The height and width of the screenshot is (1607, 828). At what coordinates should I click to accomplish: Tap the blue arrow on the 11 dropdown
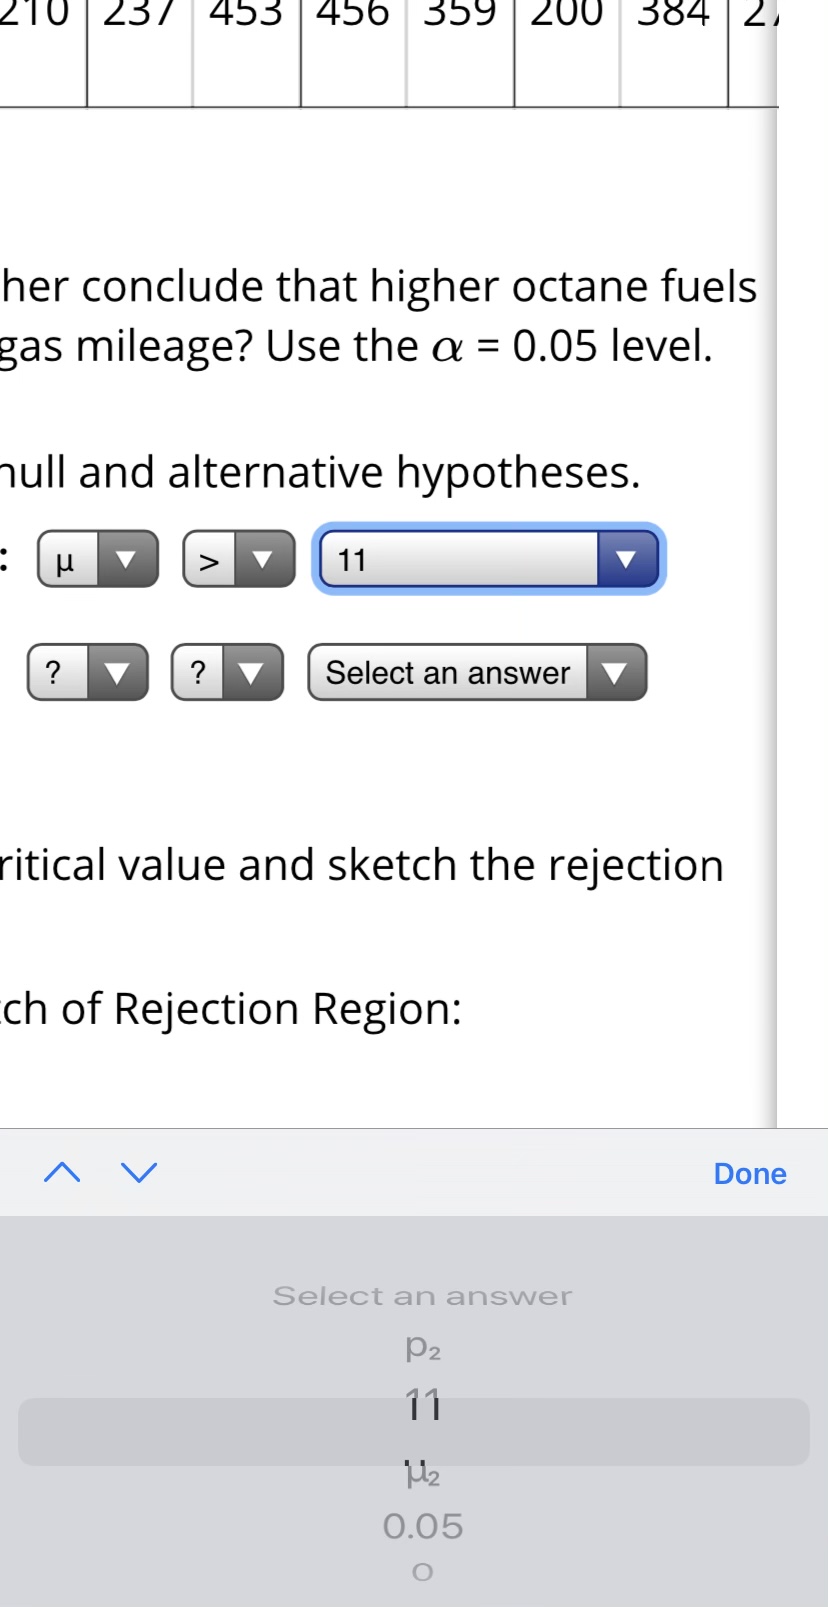(627, 559)
